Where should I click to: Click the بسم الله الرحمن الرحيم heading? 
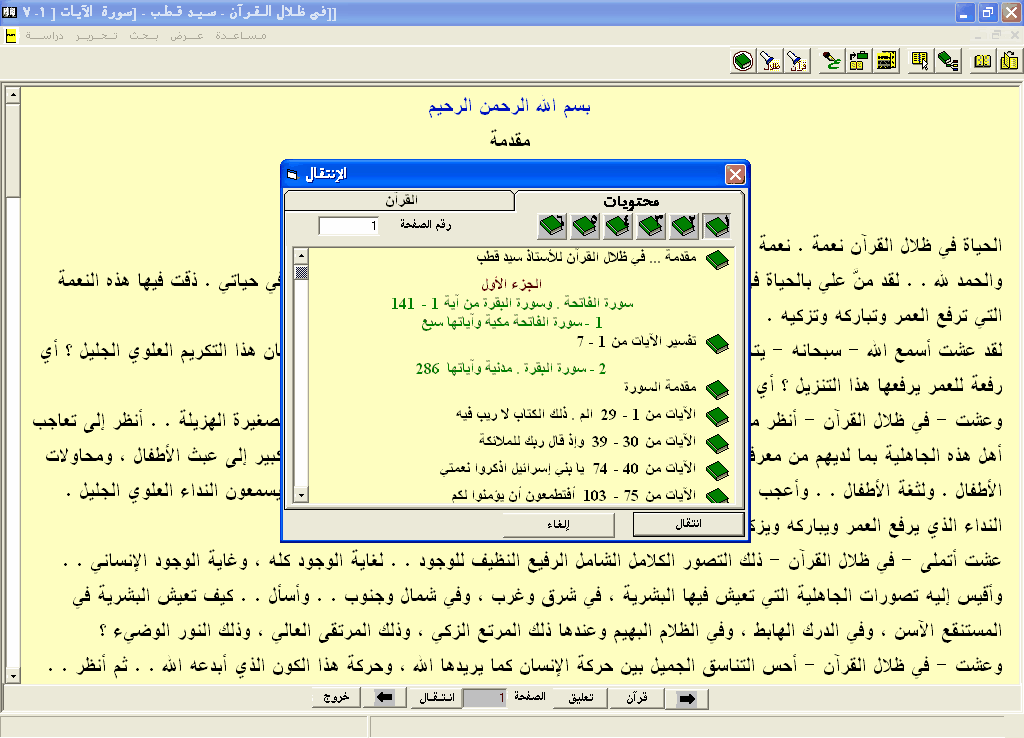(509, 106)
